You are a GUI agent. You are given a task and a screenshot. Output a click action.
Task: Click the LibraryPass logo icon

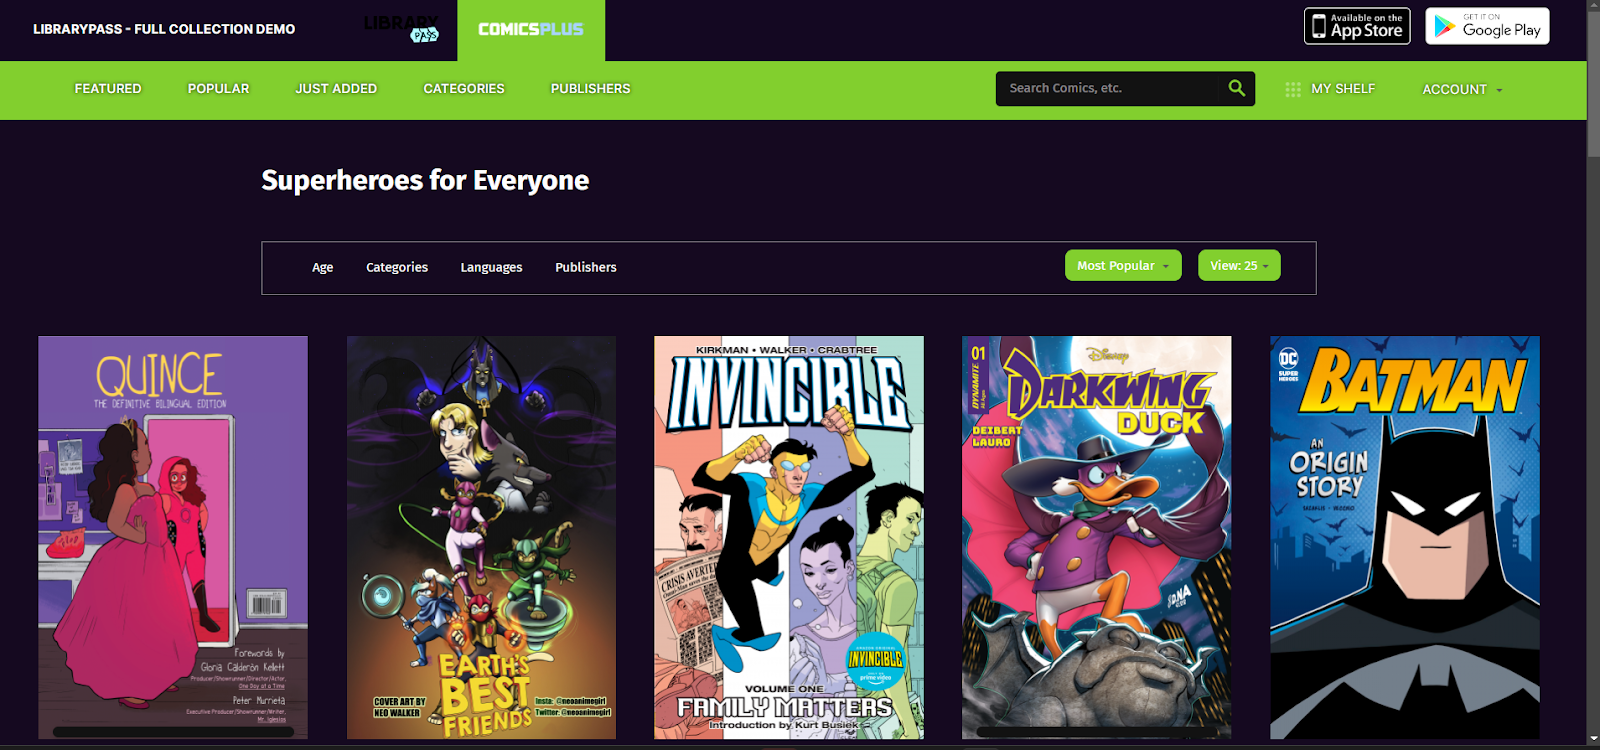pos(402,29)
